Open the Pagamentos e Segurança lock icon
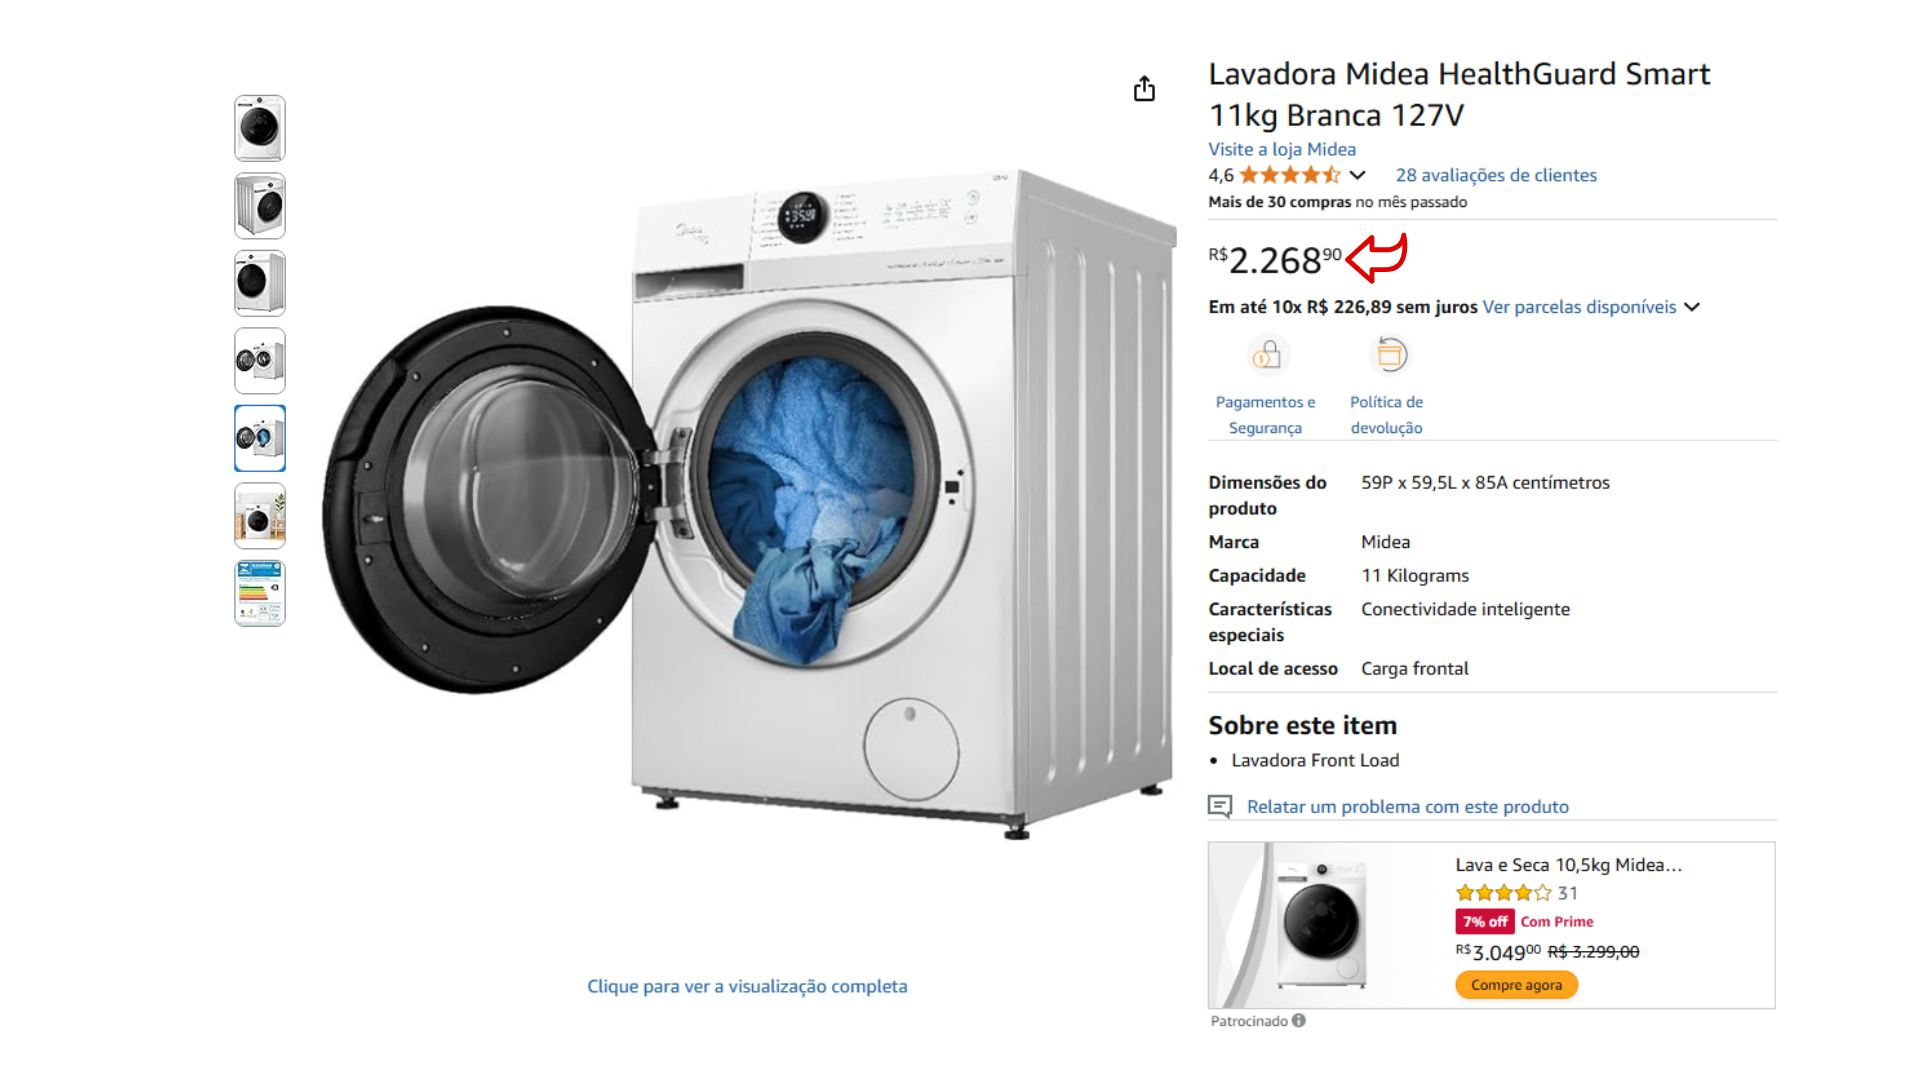 pos(1266,355)
